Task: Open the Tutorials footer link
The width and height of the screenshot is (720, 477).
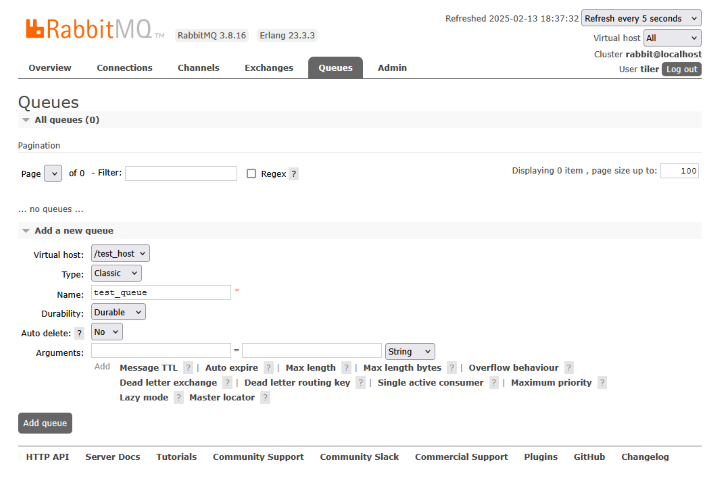Action: click(176, 457)
